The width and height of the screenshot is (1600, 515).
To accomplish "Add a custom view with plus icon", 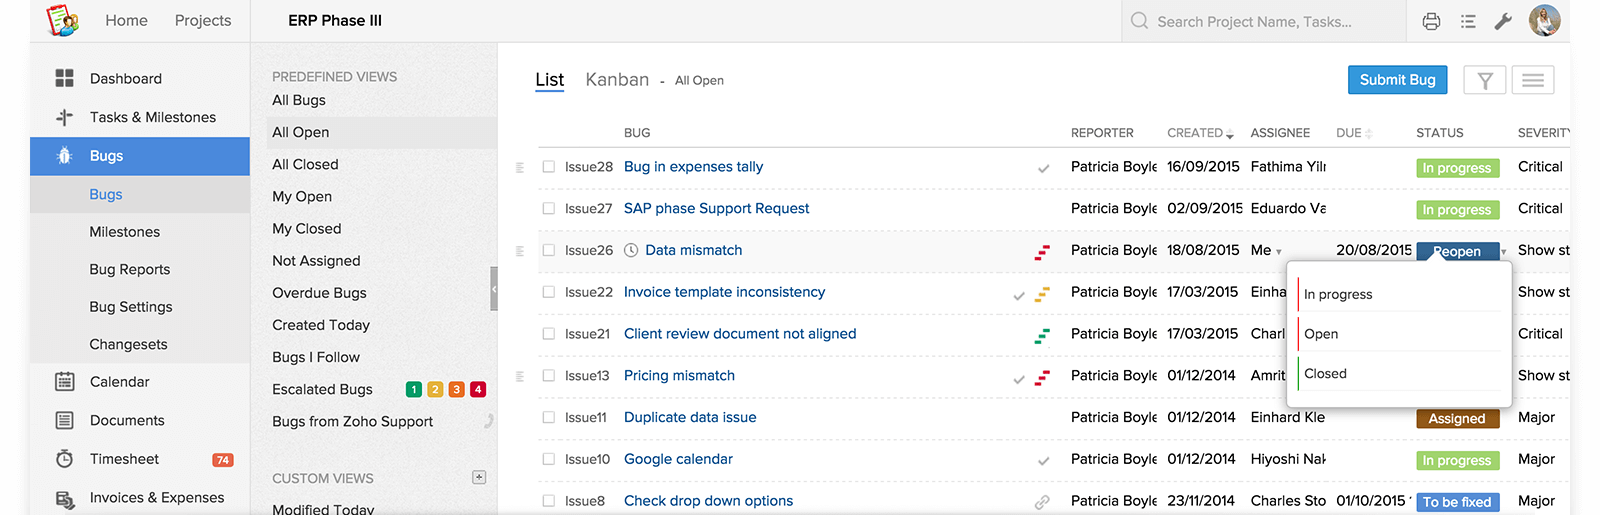I will 479,478.
